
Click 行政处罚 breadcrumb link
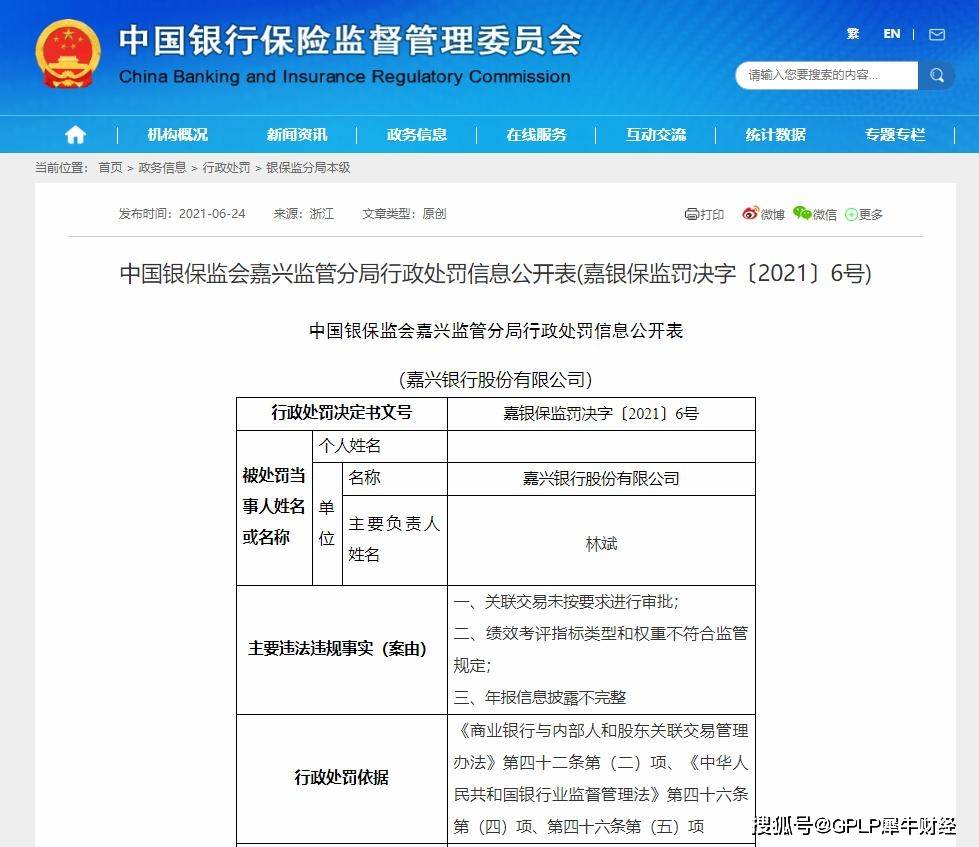point(226,168)
